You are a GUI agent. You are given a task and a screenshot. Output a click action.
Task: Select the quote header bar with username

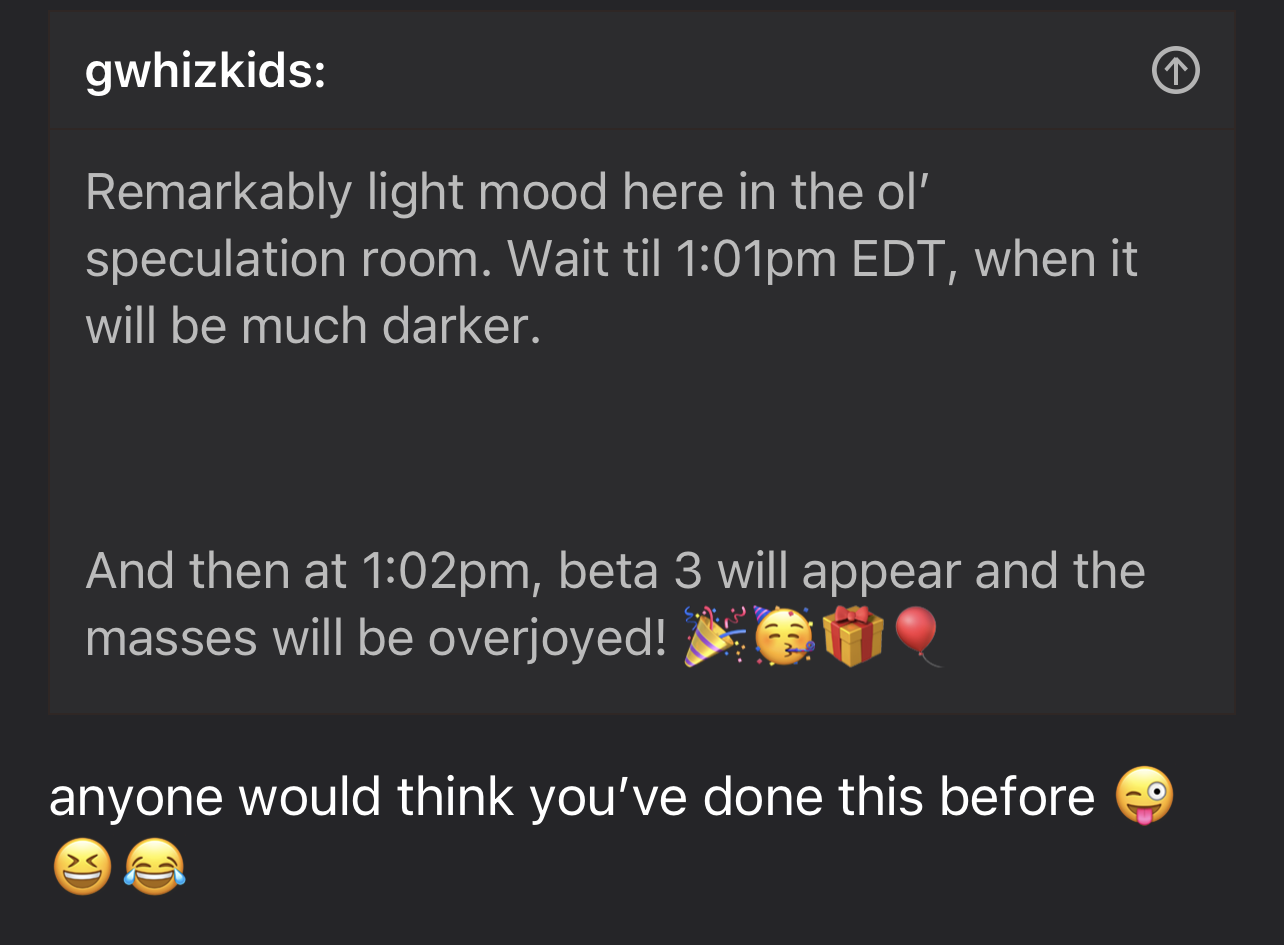[641, 71]
